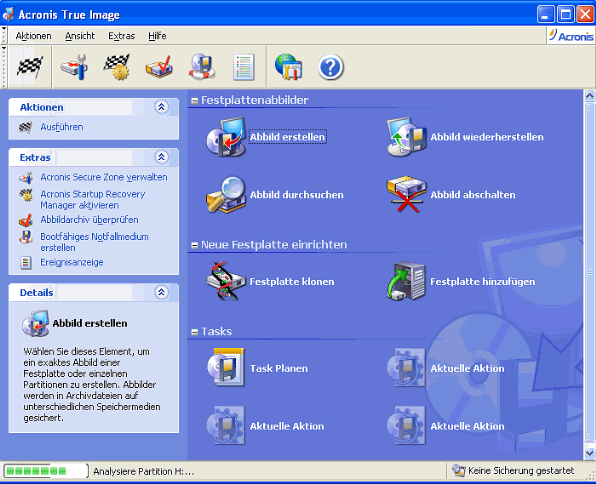Collapse the Festplattenabbilder section
This screenshot has width=596, height=484.
click(x=195, y=101)
